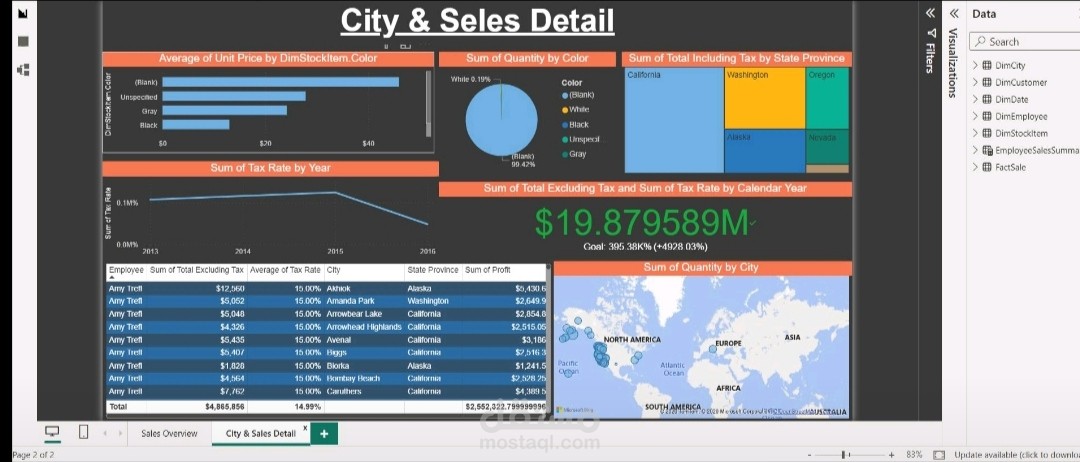Select Black color legend entry
Viewport: 1080px width, 462px height.
coord(575,125)
